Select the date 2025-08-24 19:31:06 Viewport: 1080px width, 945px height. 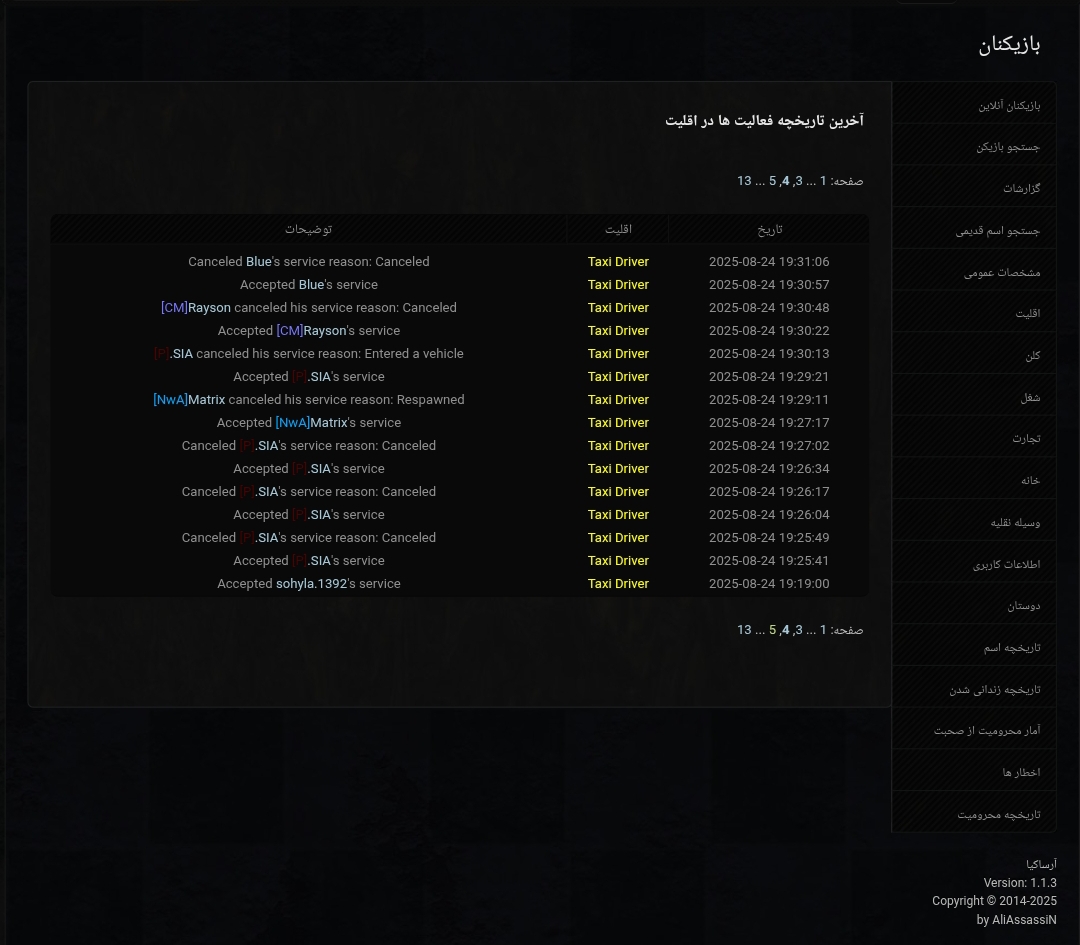769,262
